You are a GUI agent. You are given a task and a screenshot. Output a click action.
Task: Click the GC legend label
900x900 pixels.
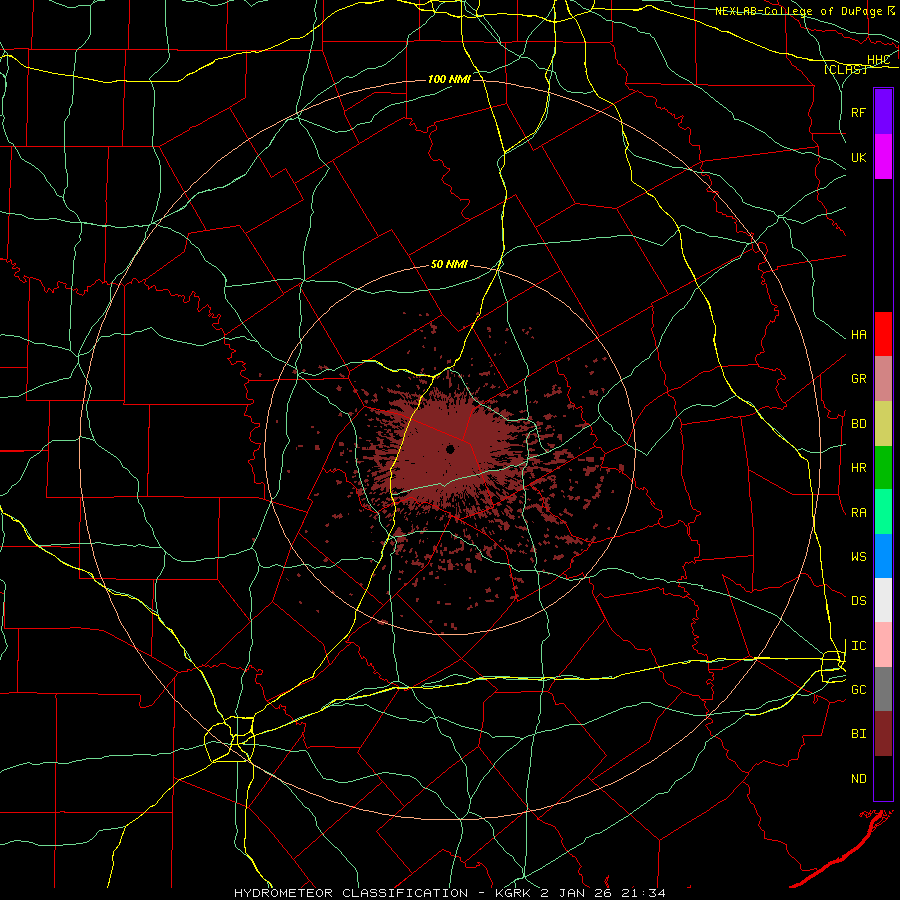point(858,690)
